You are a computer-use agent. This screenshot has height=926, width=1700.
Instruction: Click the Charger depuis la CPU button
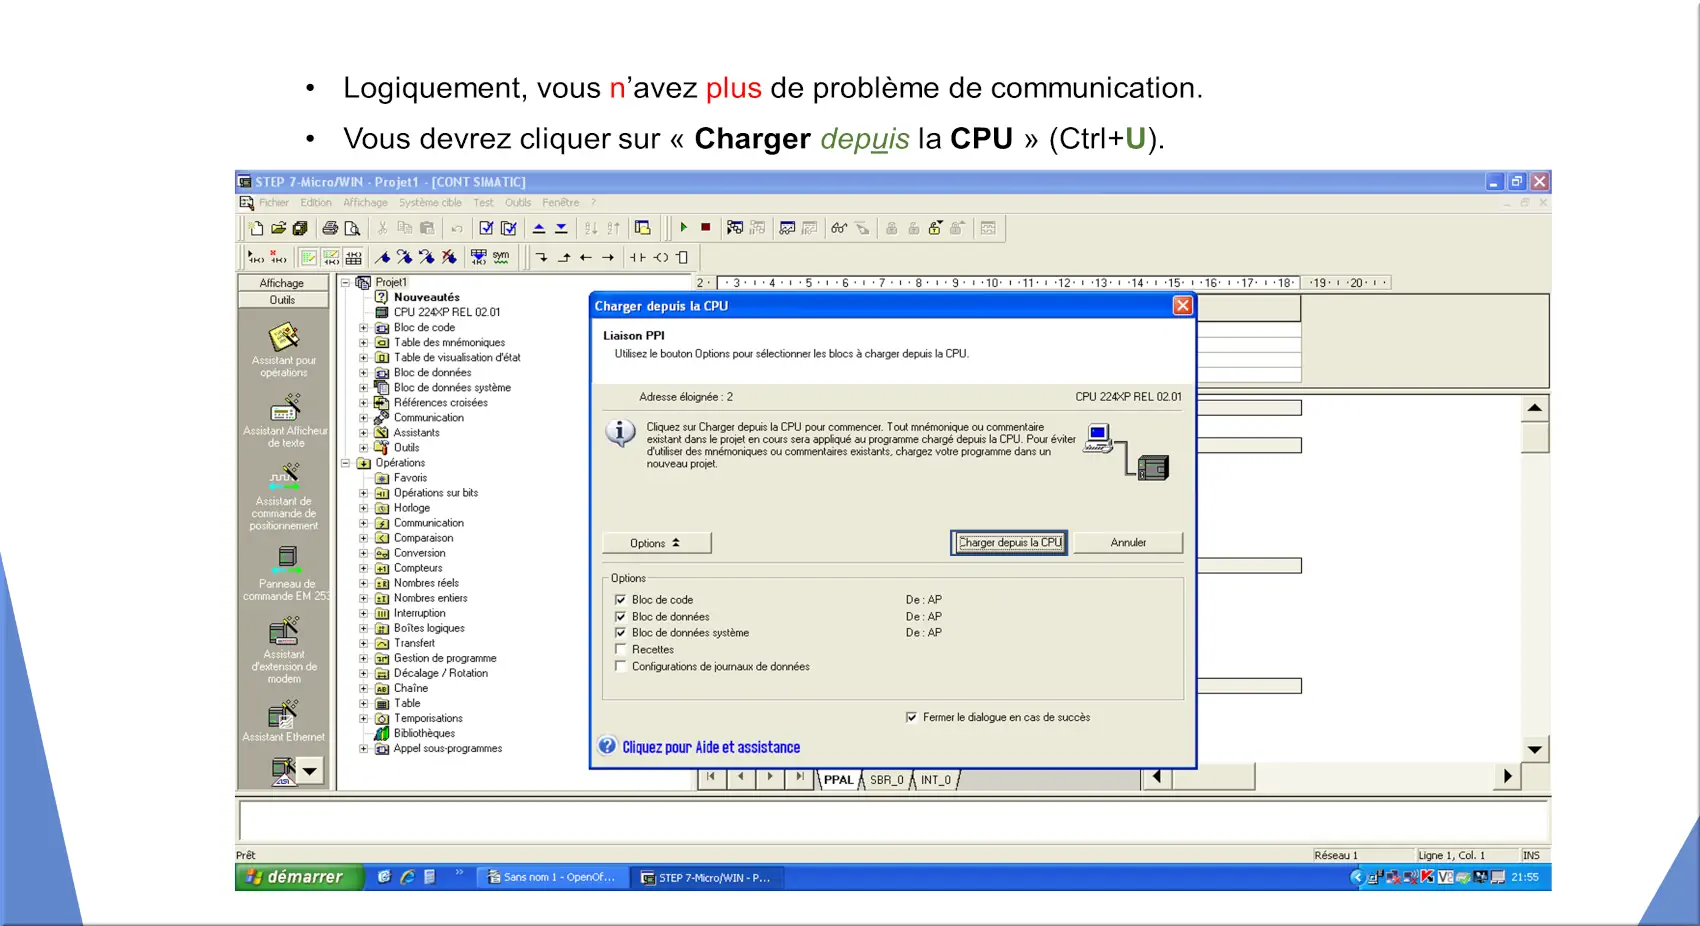tap(1009, 543)
